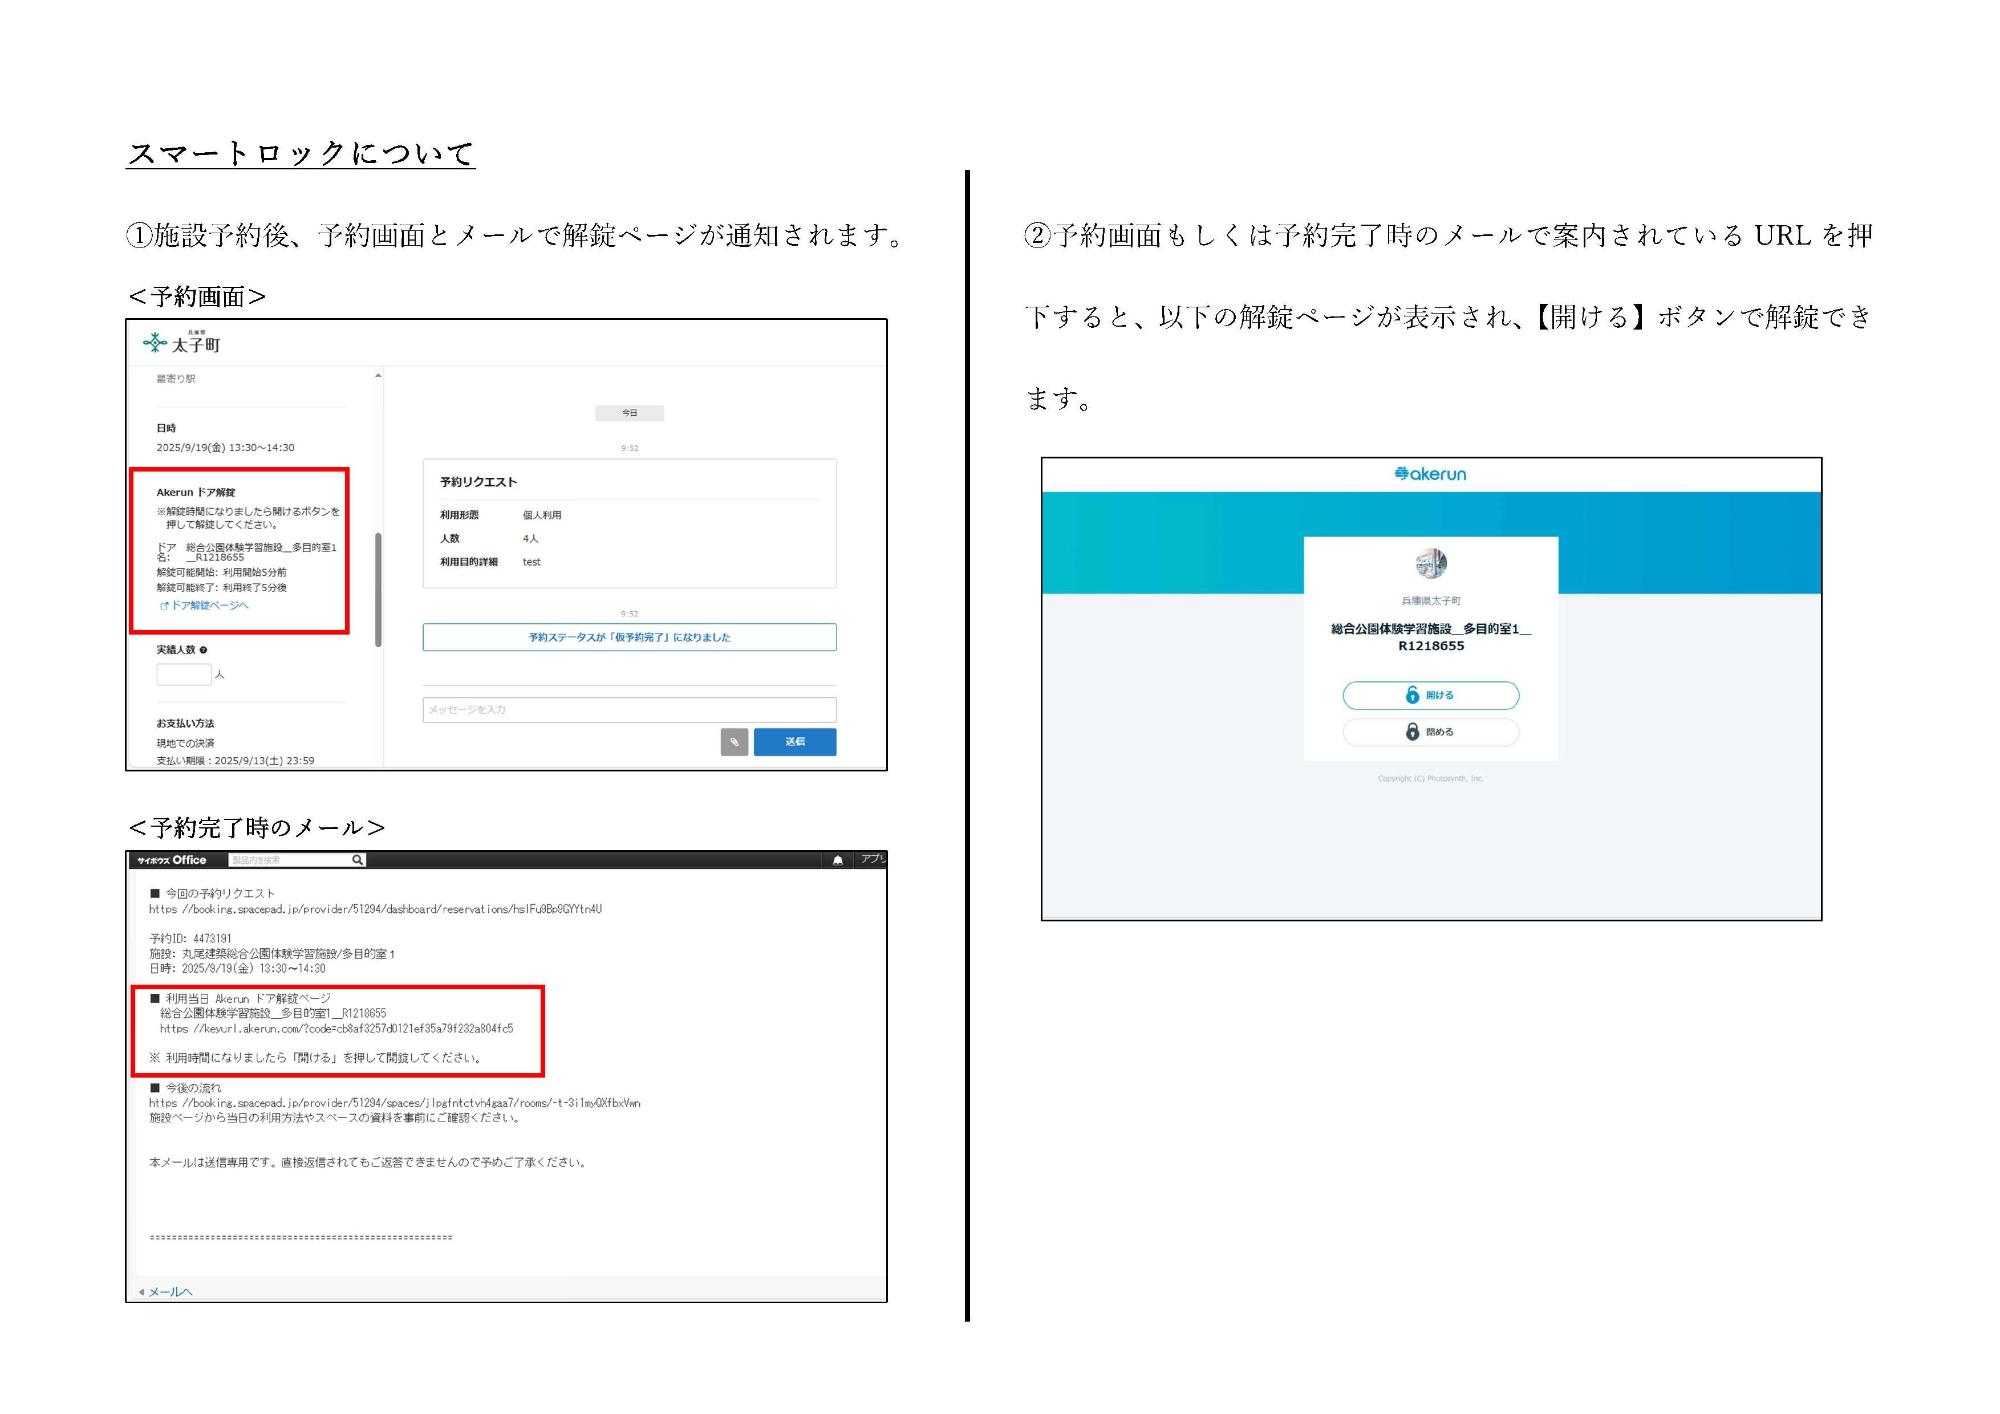This screenshot has width=2000, height=1414.
Task: Click the Cybozu product search field
Action: tap(288, 860)
